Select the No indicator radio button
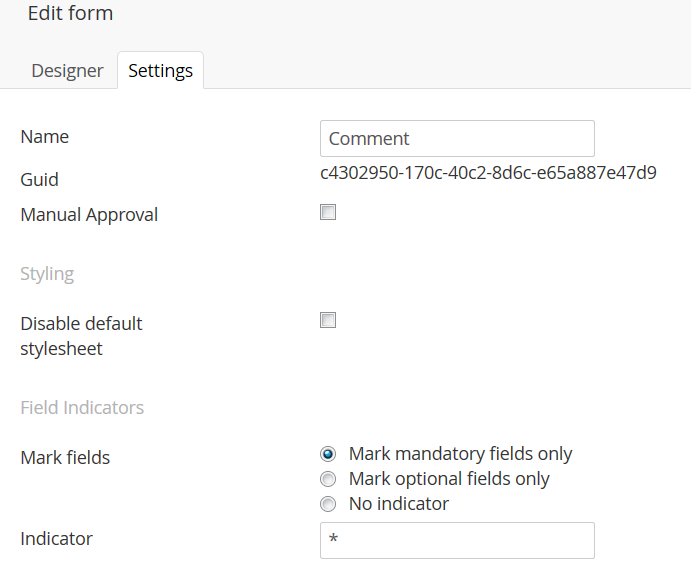The width and height of the screenshot is (691, 572). [328, 504]
